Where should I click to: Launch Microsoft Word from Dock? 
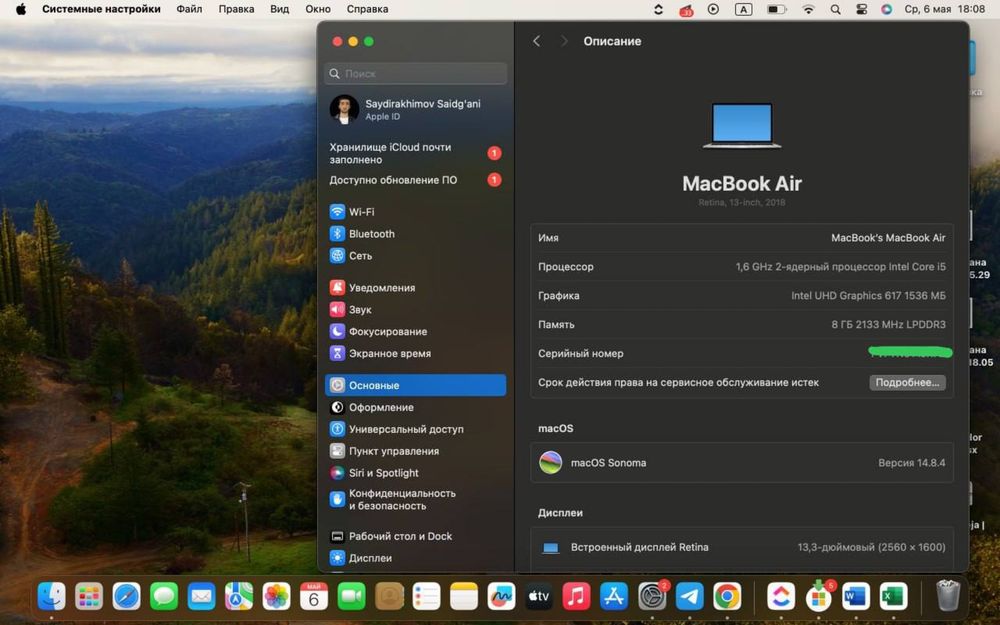[856, 597]
